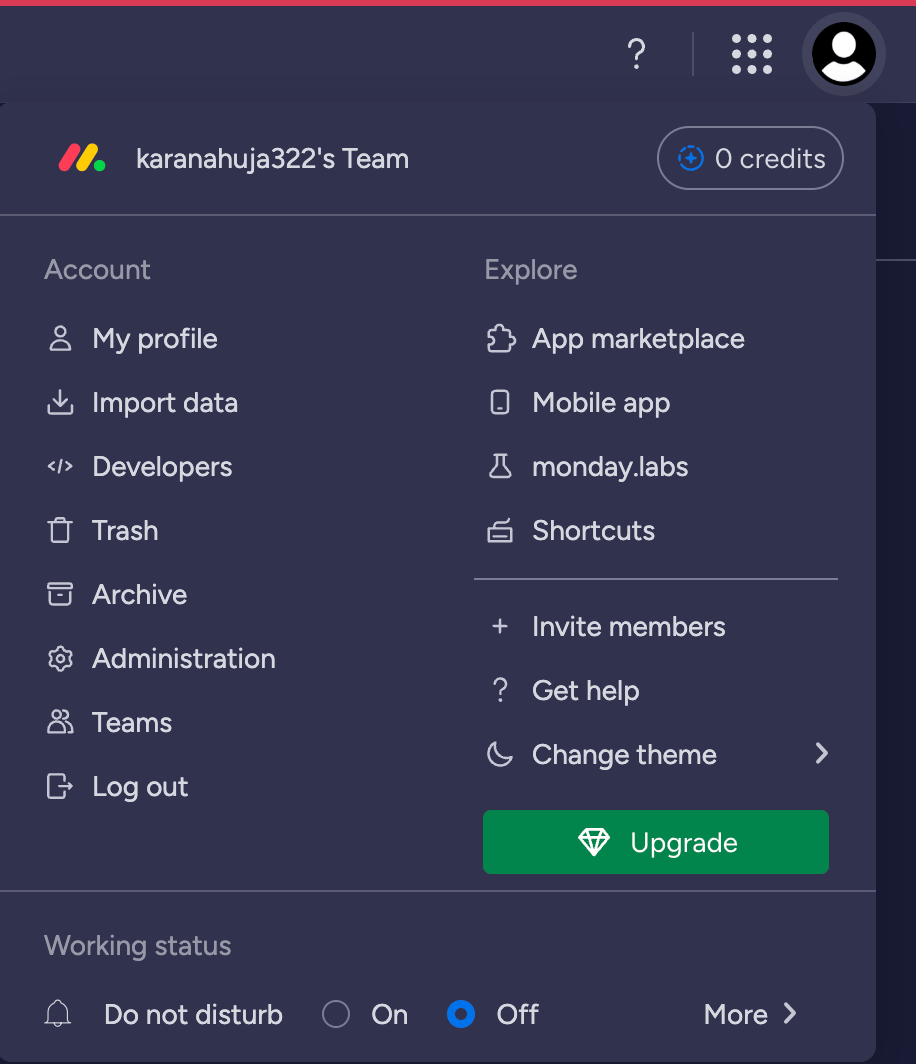Click the plus icon beside Invite members
Viewport: 916px width, 1064px height.
500,626
